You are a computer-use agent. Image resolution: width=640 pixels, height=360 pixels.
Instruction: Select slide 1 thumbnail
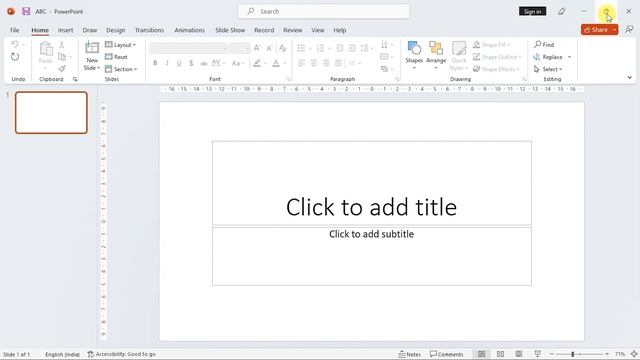click(51, 113)
